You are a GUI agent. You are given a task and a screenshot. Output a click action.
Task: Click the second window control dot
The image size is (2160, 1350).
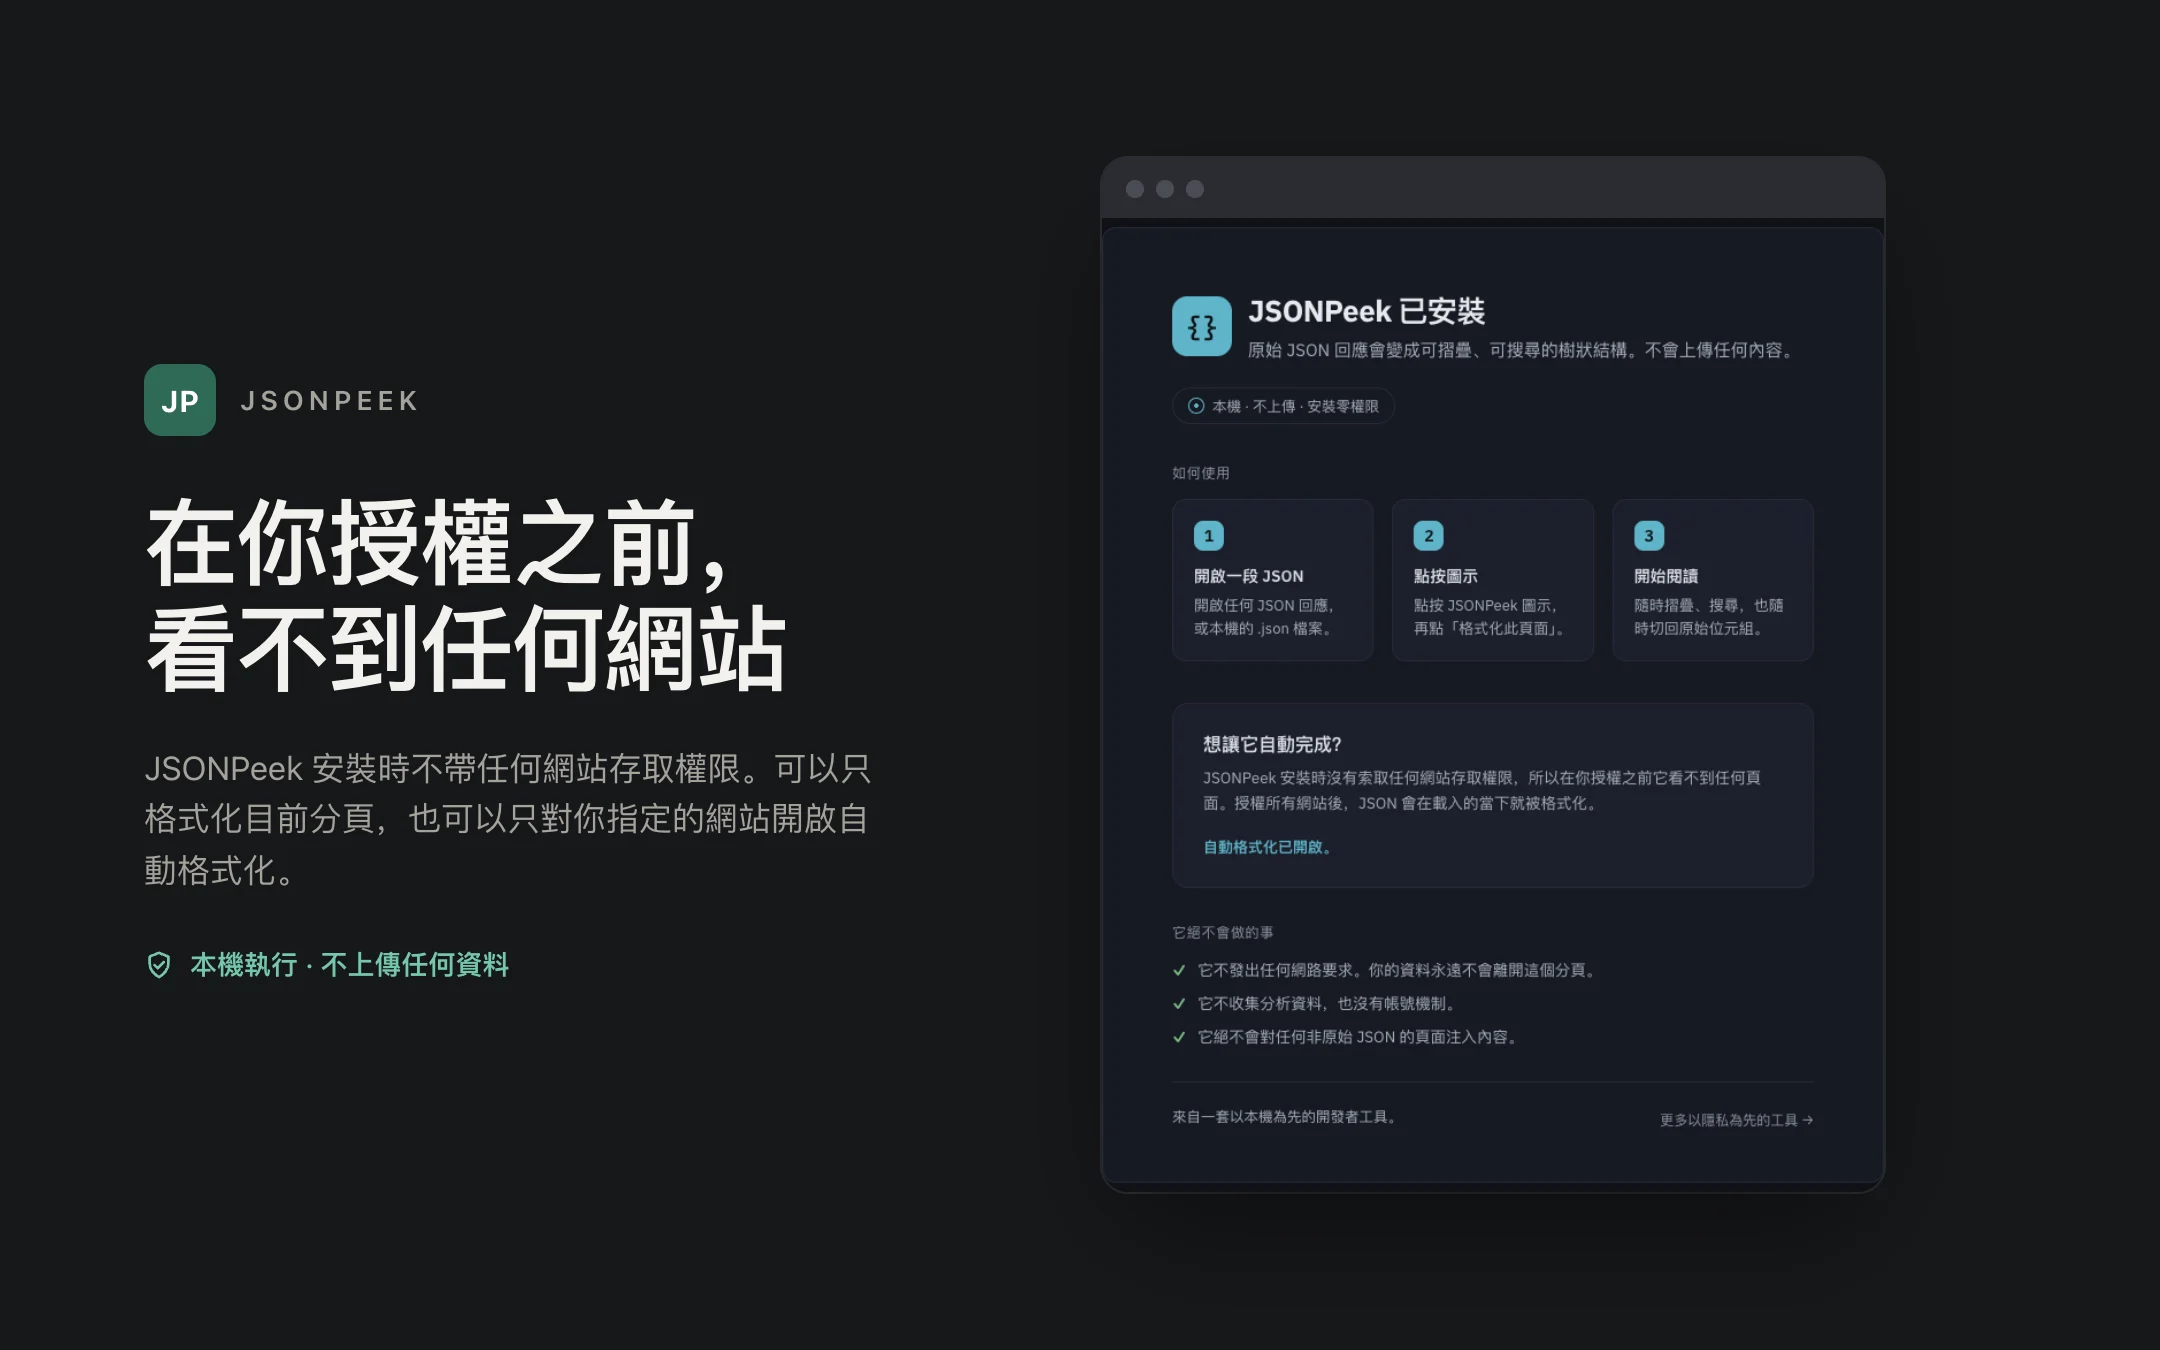click(1165, 189)
